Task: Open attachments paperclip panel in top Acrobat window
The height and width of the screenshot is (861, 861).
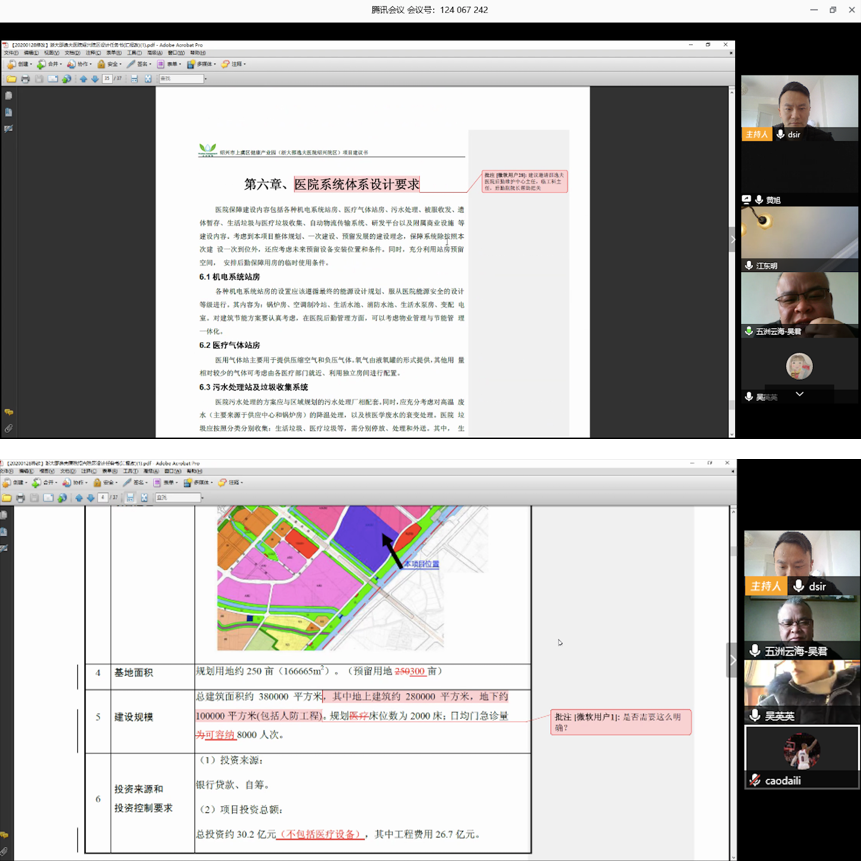Action: point(8,428)
